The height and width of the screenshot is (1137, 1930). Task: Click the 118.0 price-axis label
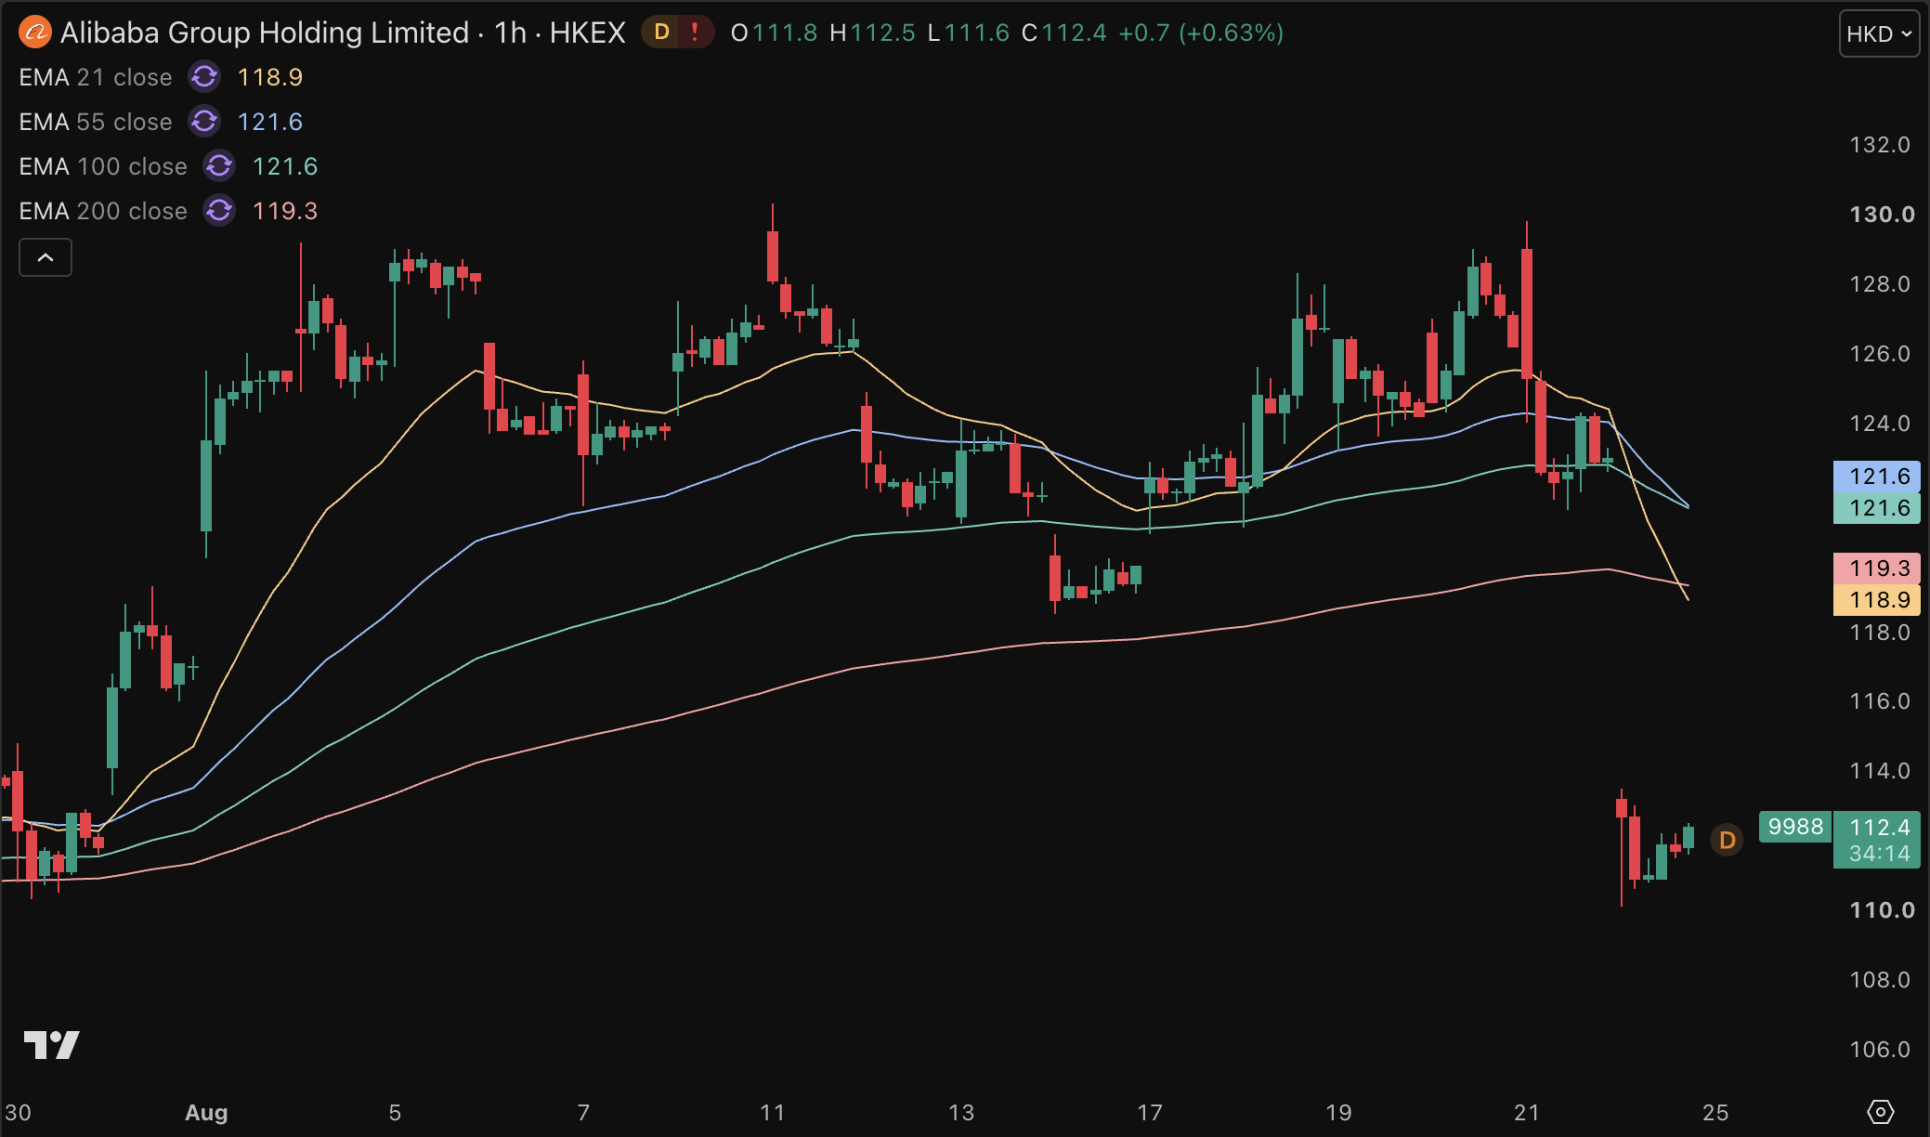click(x=1880, y=632)
